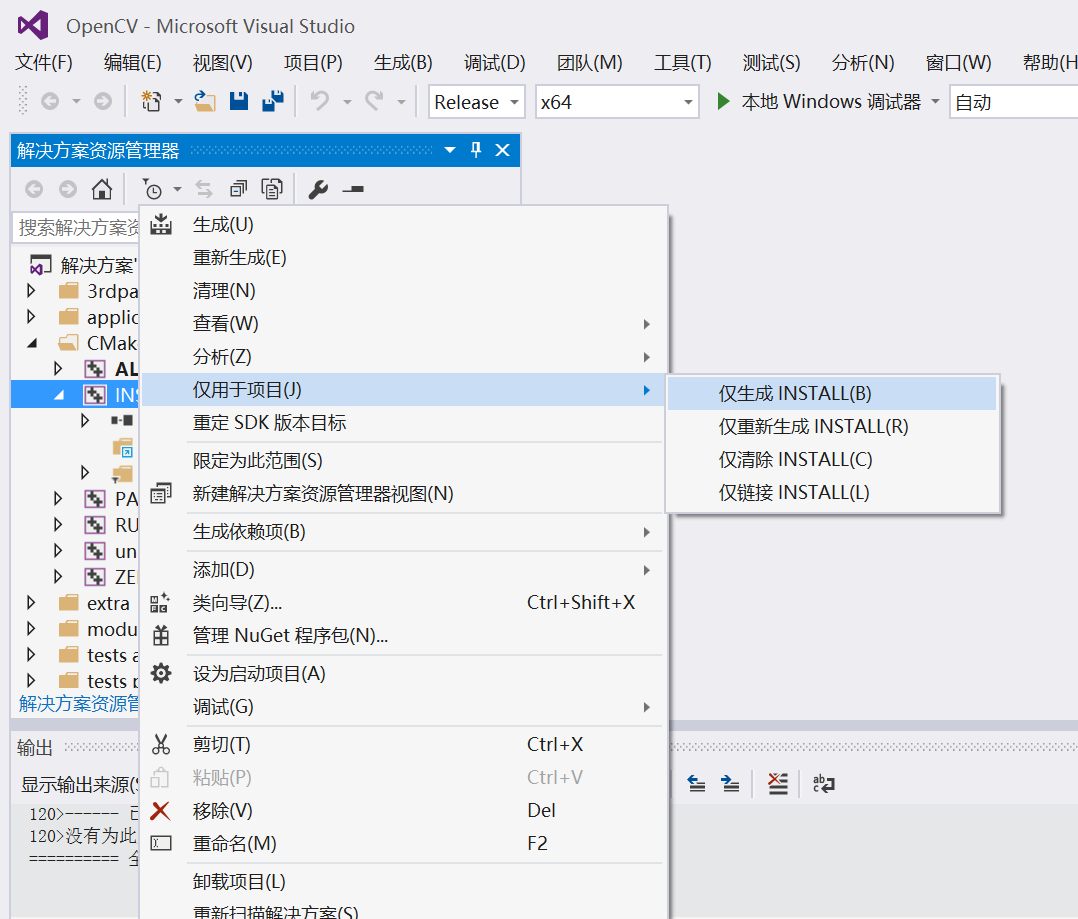This screenshot has width=1078, height=919.
Task: Click the save all disks icon
Action: point(273,102)
